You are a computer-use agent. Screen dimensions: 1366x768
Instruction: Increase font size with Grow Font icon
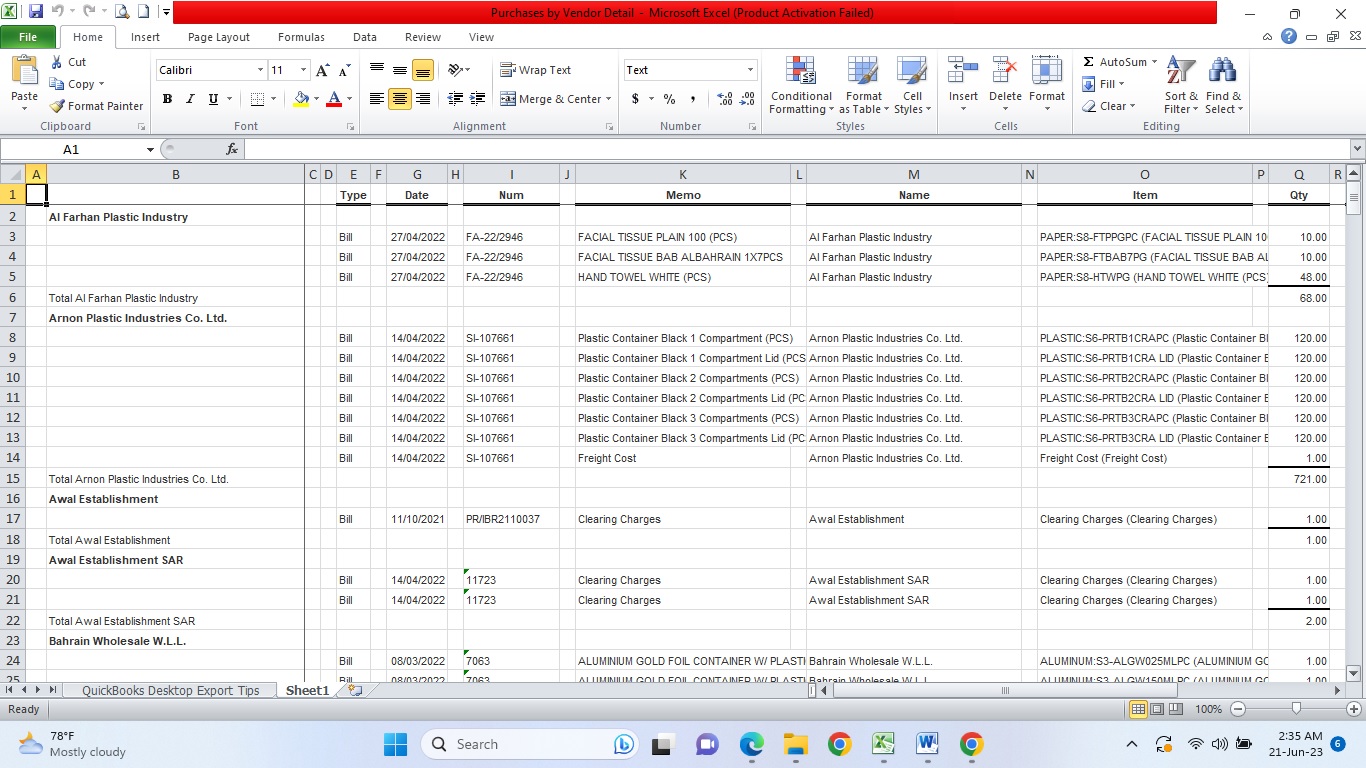tap(322, 70)
